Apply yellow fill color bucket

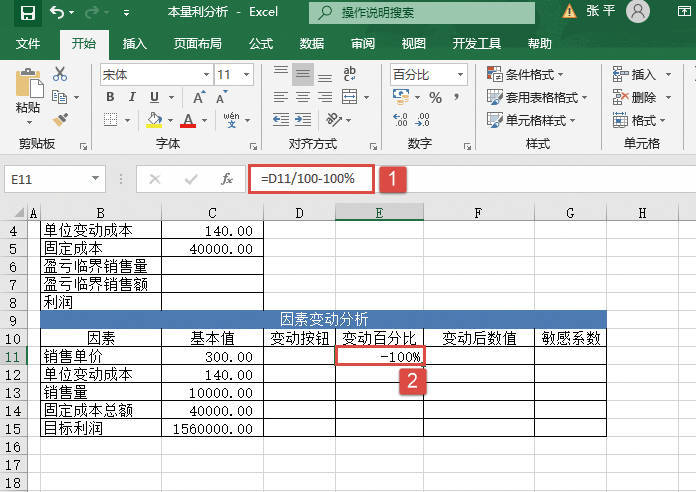[154, 119]
